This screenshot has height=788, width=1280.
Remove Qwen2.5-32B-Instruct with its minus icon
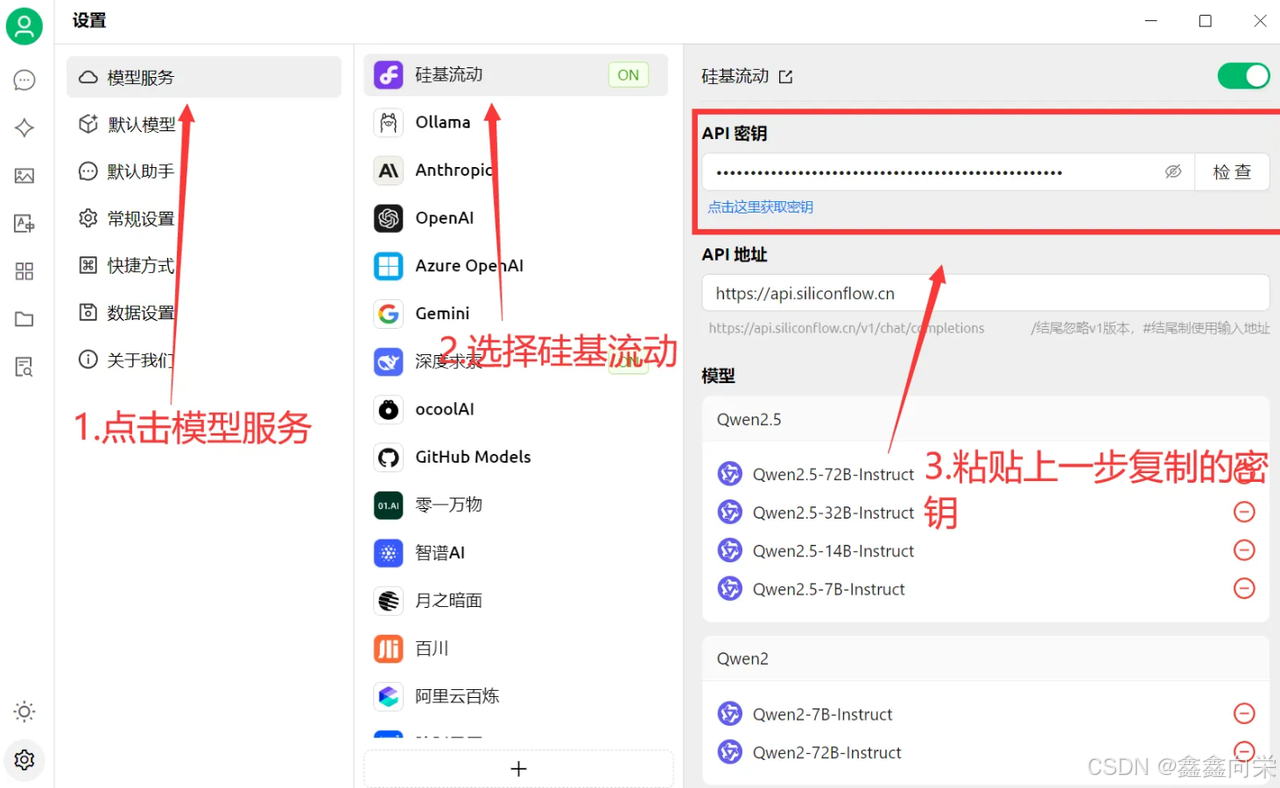(1244, 512)
